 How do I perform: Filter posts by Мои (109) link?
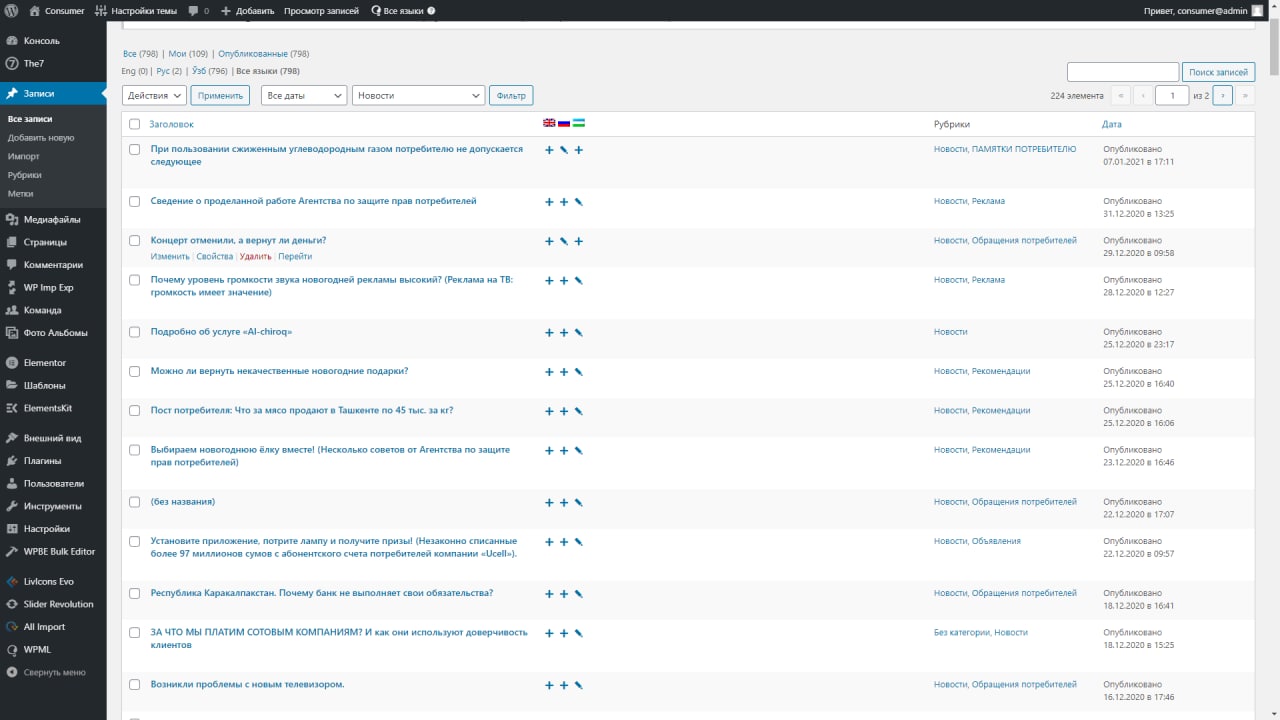[x=188, y=53]
